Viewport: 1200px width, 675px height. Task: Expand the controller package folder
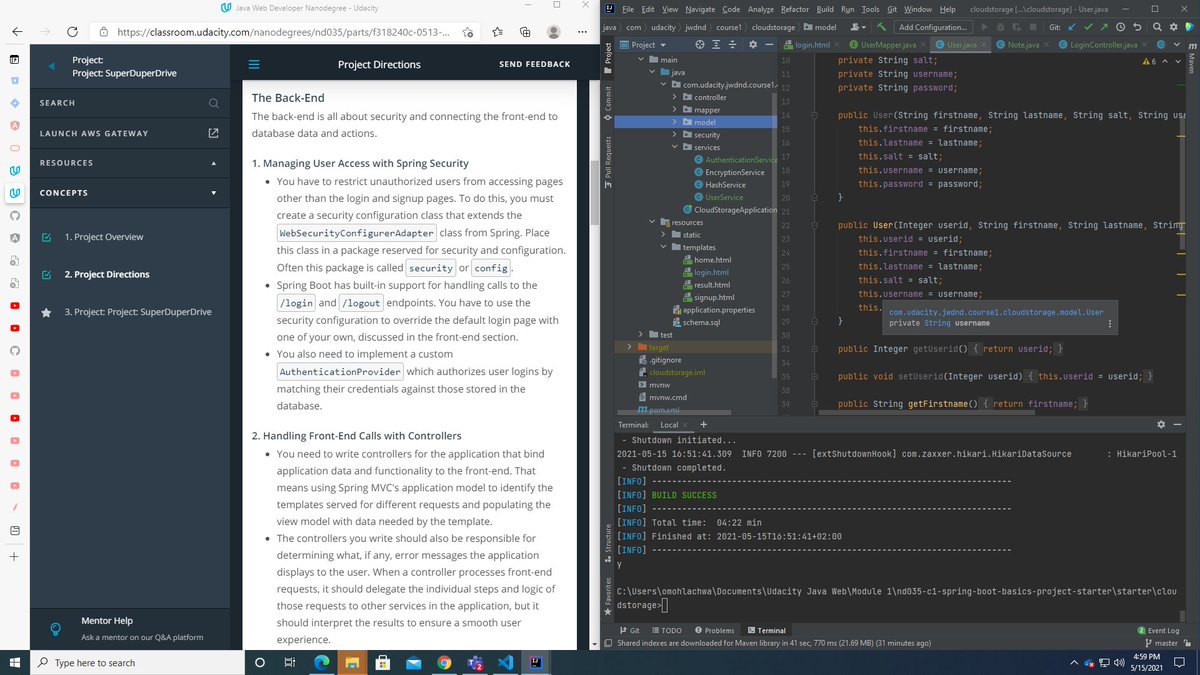[x=675, y=97]
